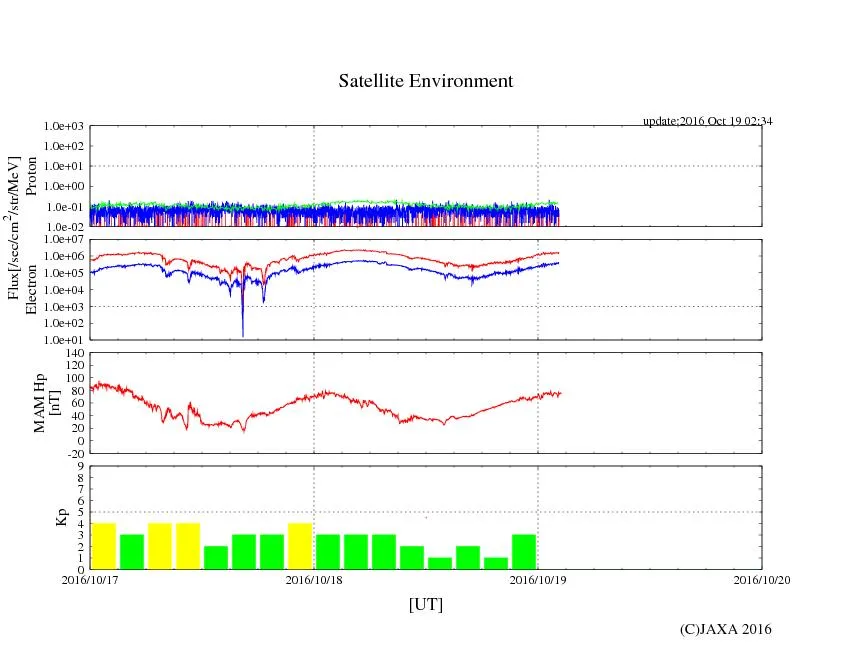The image size is (846, 655).
Task: Click Proton panel tick "1.0e-02"
Action: (x=65, y=227)
